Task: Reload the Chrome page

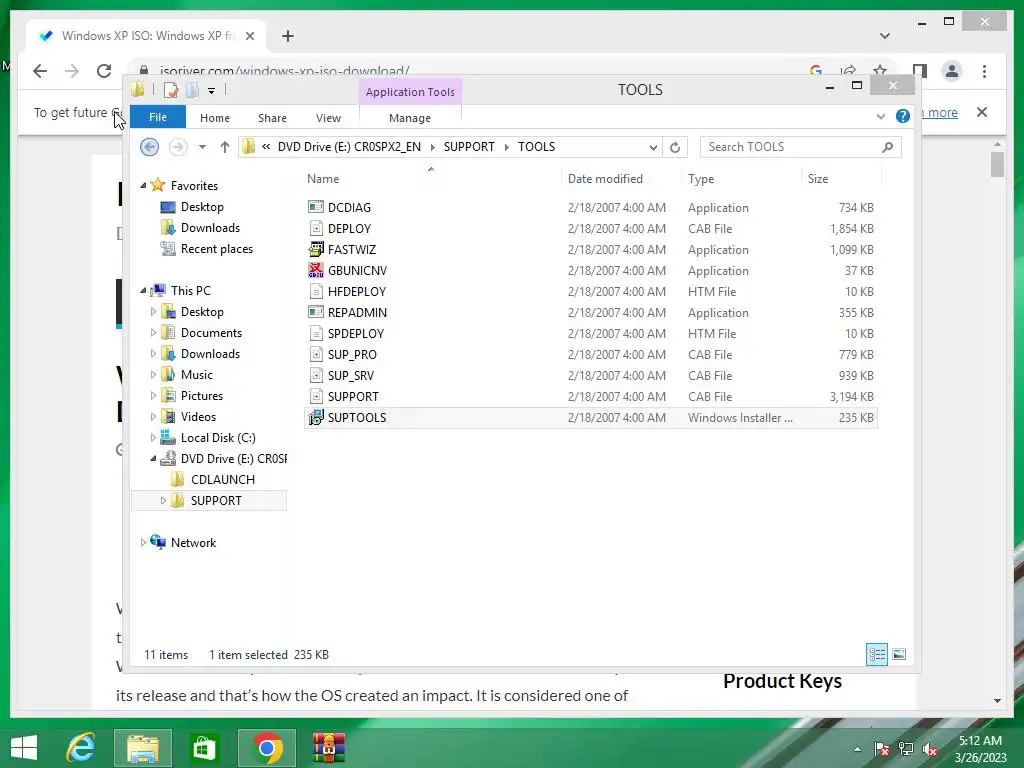Action: (104, 71)
